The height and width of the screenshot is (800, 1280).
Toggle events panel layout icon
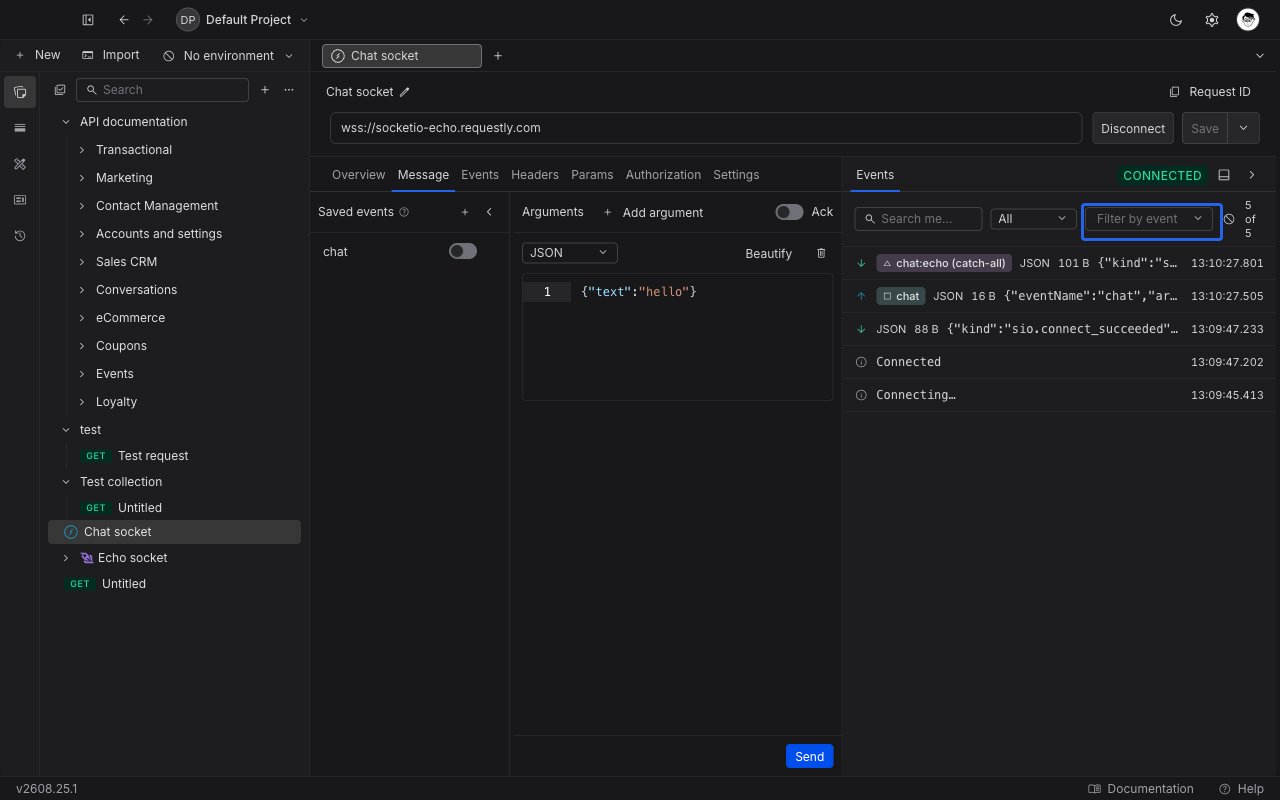(x=1224, y=175)
